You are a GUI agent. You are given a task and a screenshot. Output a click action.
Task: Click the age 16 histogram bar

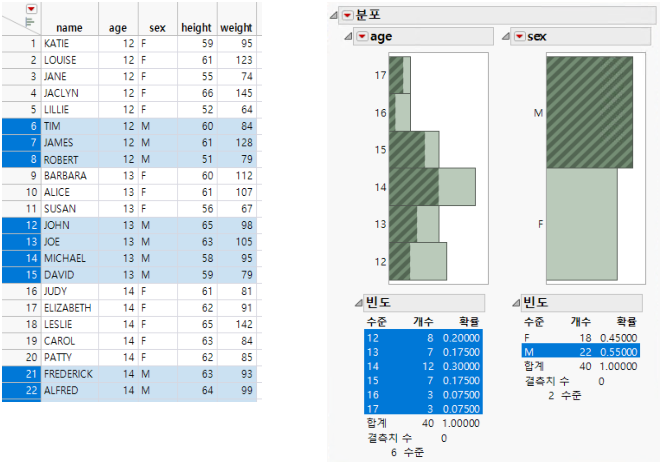400,112
